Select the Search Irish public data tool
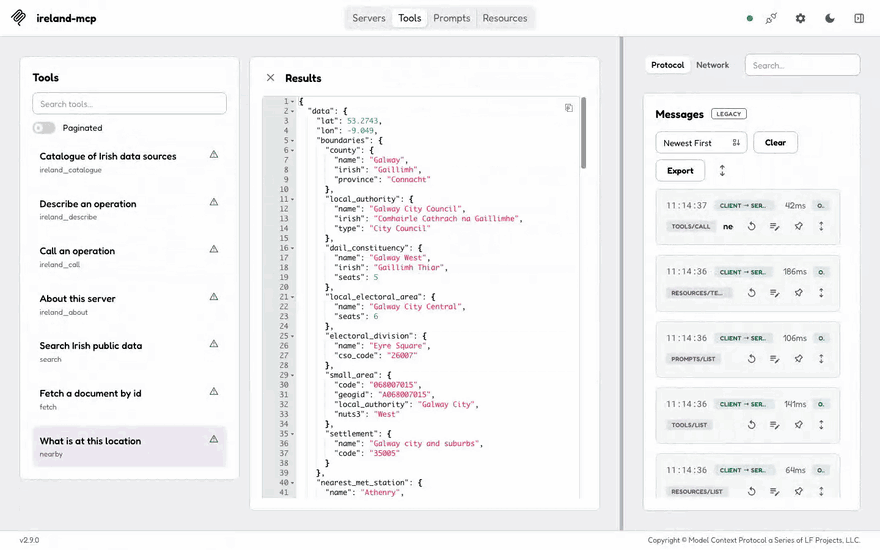 (129, 352)
